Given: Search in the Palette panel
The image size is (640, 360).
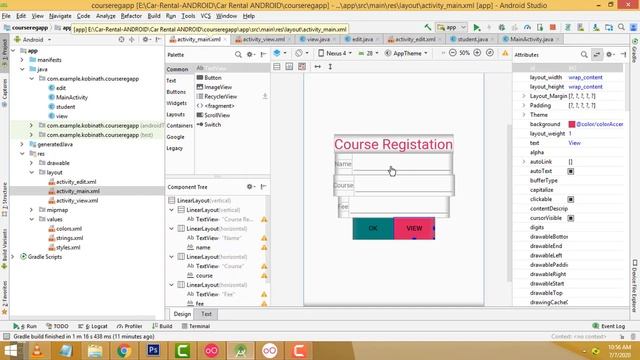Looking at the screenshot, I should pos(238,54).
